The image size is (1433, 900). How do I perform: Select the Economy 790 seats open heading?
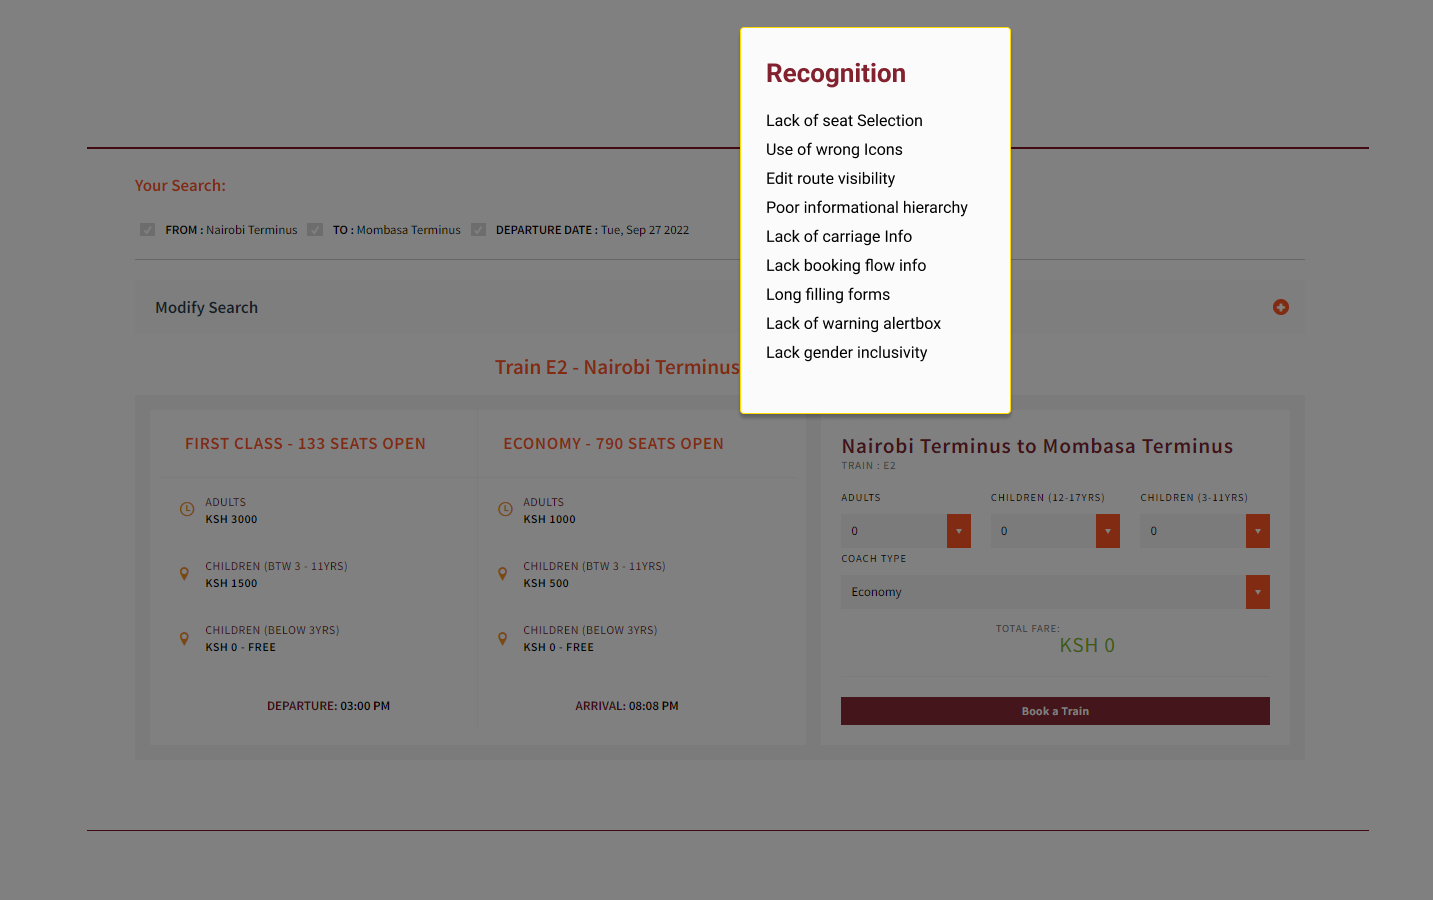613,444
